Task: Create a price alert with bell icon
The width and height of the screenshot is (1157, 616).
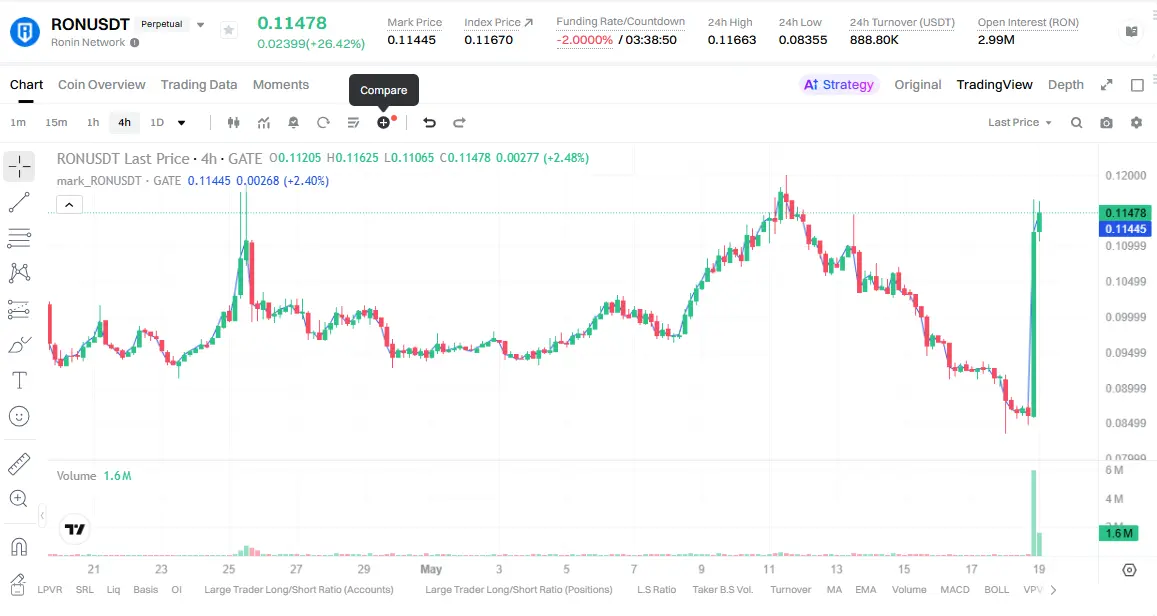Action: [293, 122]
